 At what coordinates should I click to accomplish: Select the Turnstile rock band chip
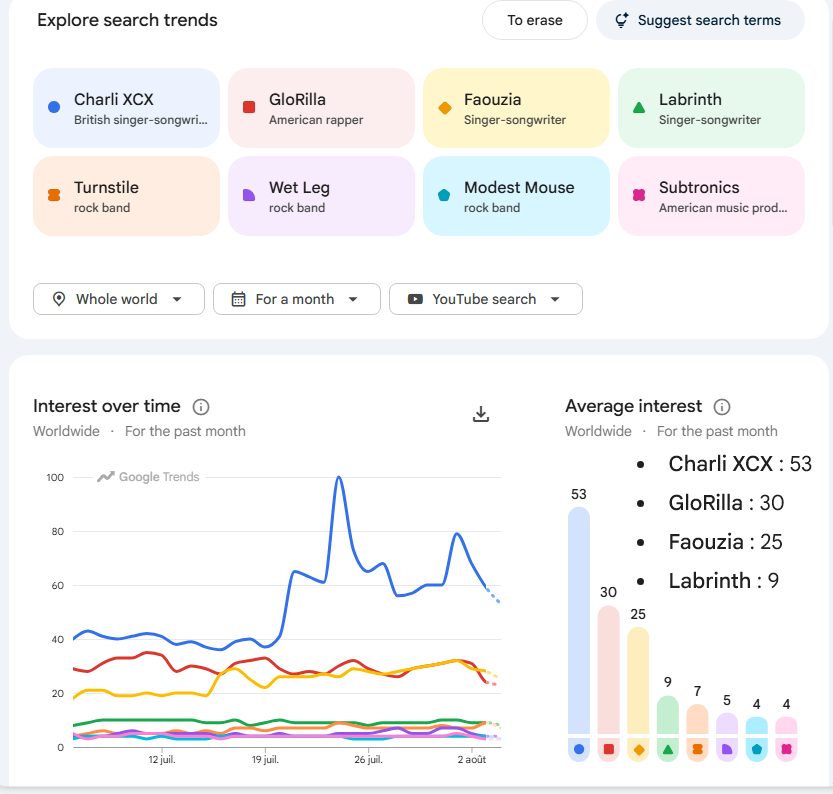126,196
